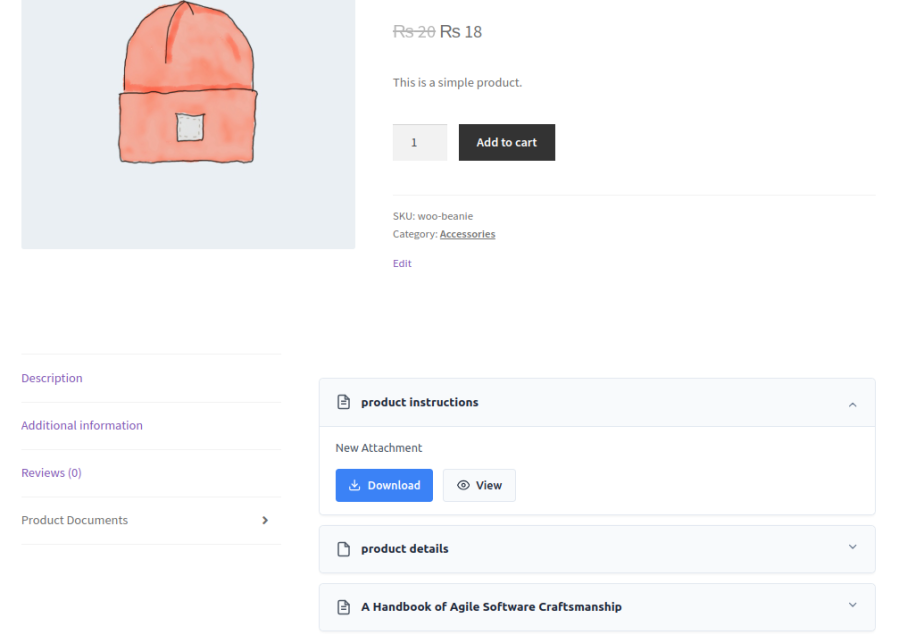This screenshot has width=899, height=643.
Task: Add the beanie to the cart
Action: pyautogui.click(x=506, y=143)
